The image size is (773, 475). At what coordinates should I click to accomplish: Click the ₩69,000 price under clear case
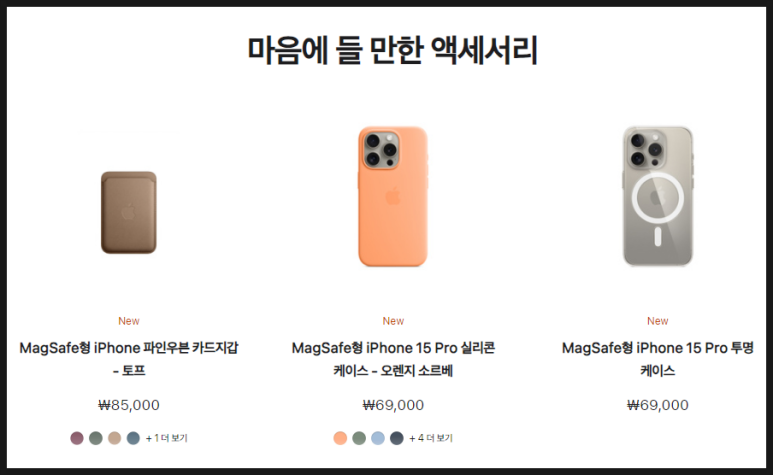658,405
